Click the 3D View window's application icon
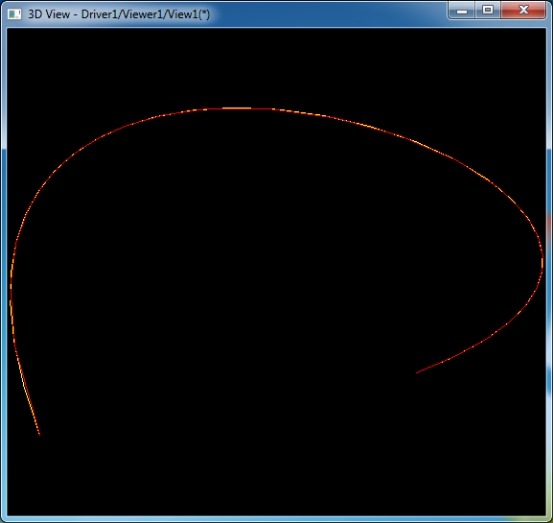 pos(14,14)
